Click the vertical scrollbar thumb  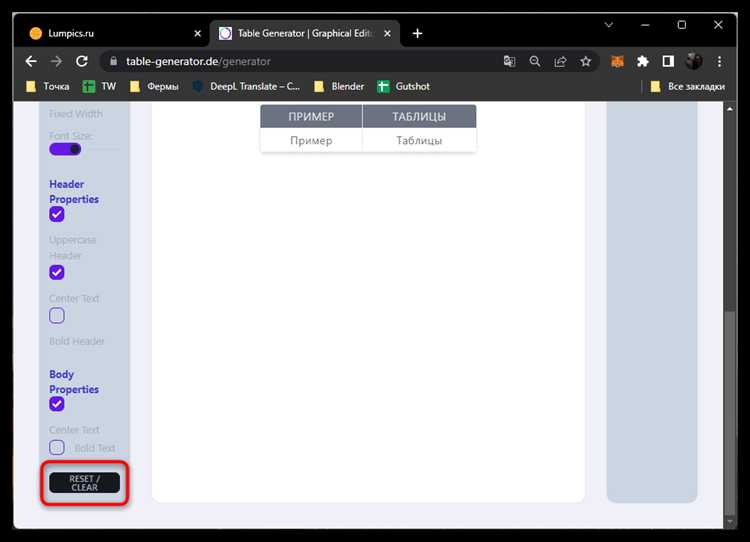pos(729,411)
